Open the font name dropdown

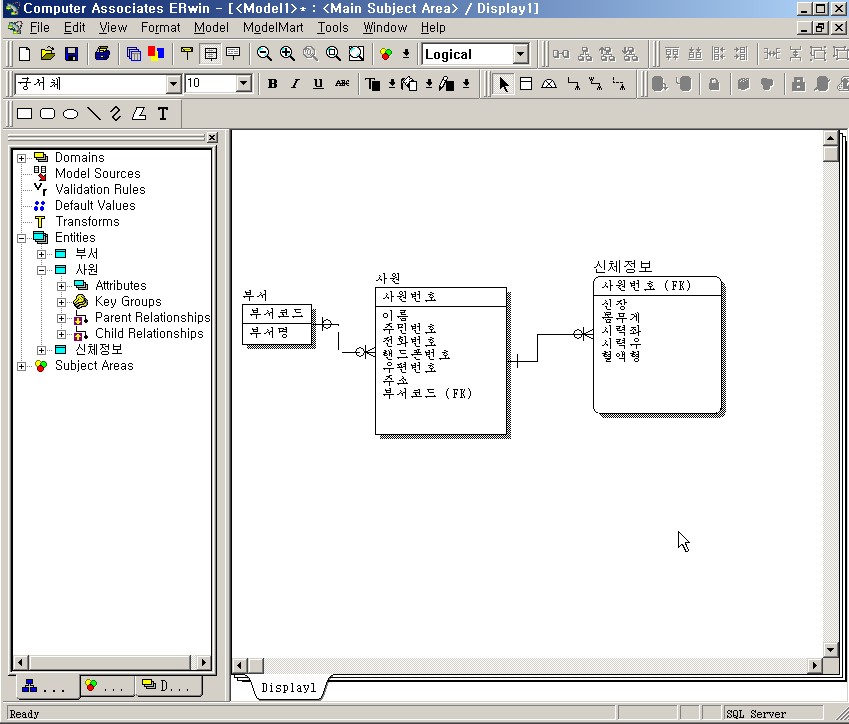[x=173, y=83]
